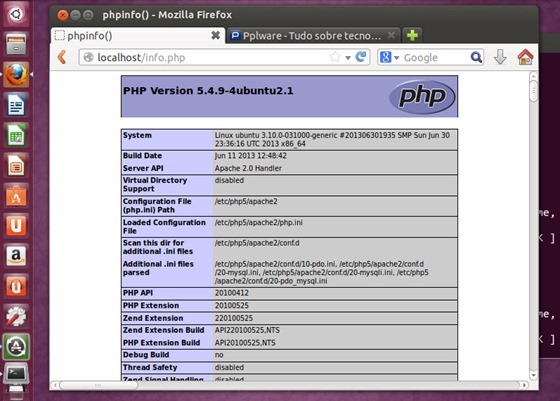Click 'Jun 11 2013 12:48:42' build date
This screenshot has height=401, width=560.
250,155
